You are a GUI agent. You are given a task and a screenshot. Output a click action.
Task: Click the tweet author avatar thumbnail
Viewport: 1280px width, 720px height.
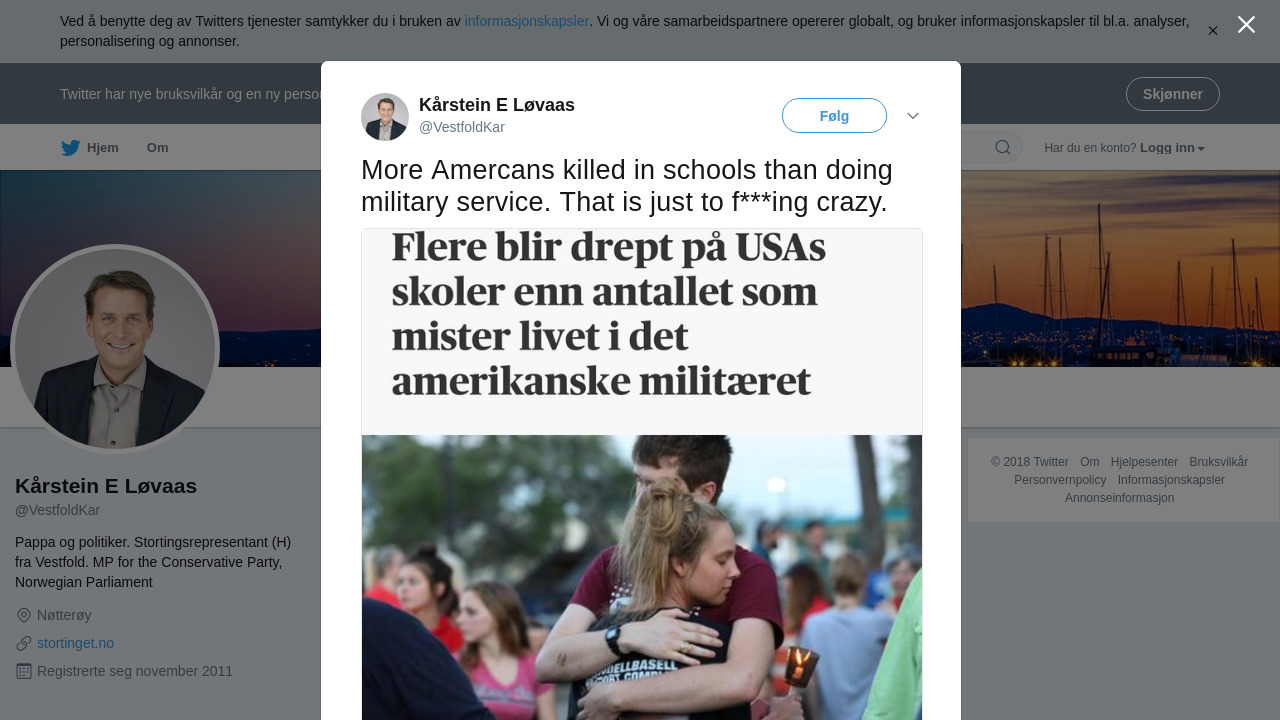[x=385, y=117]
